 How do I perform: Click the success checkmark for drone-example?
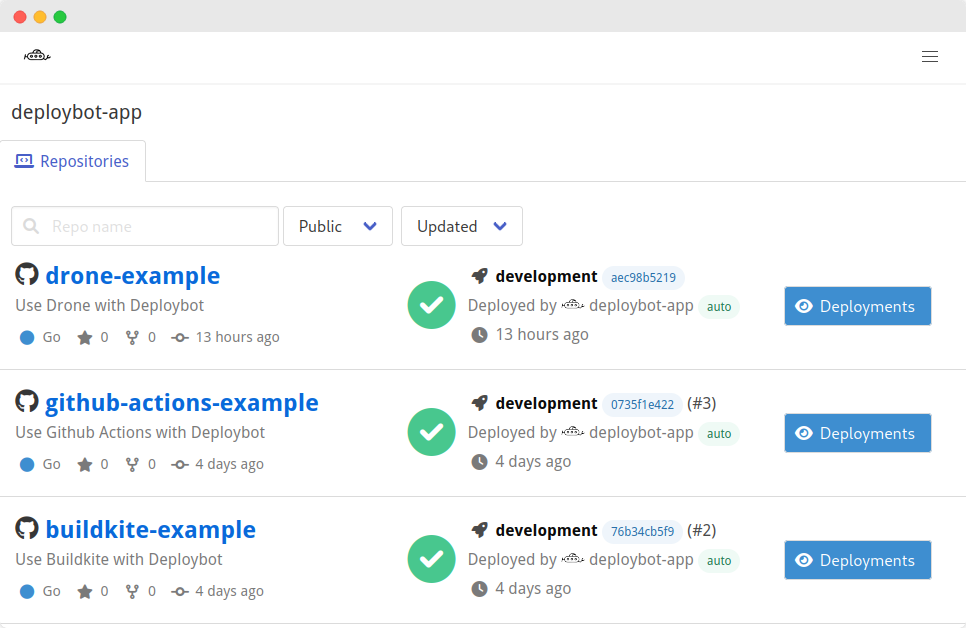431,305
